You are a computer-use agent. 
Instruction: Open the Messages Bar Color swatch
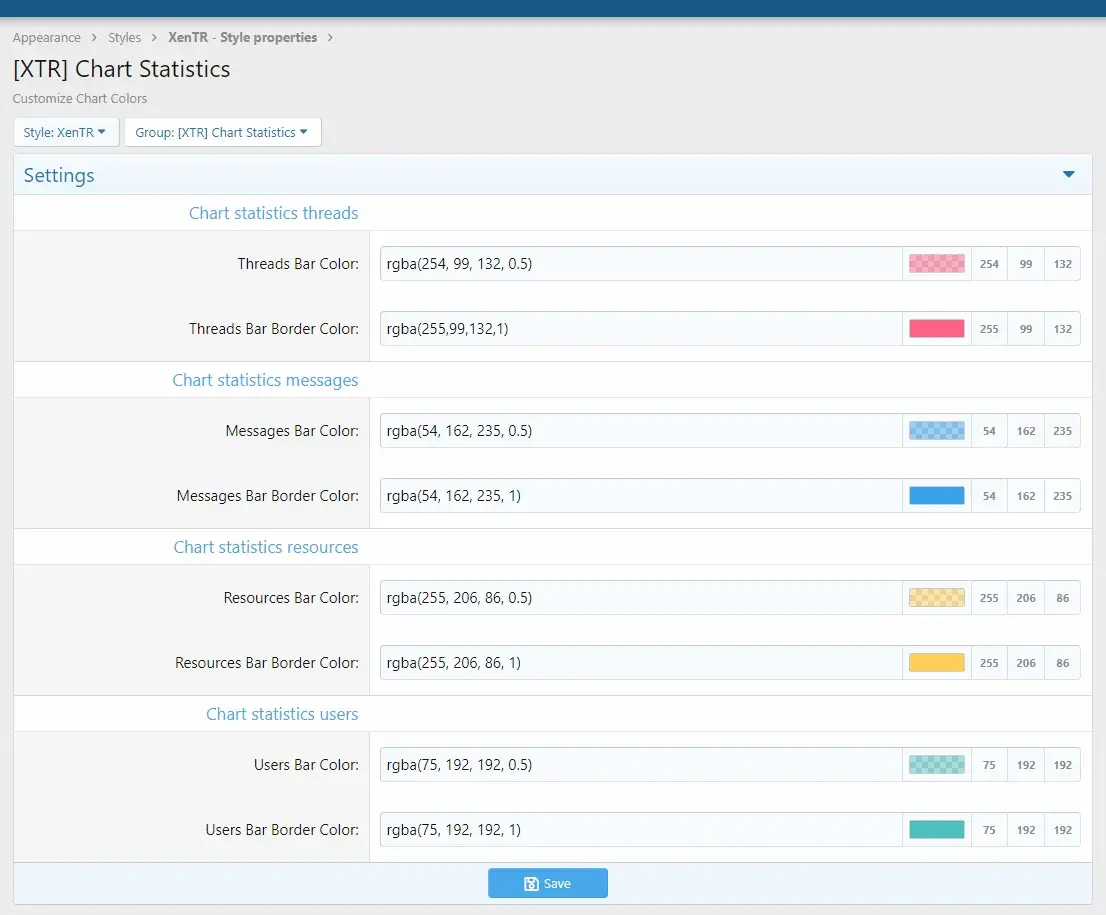tap(936, 431)
